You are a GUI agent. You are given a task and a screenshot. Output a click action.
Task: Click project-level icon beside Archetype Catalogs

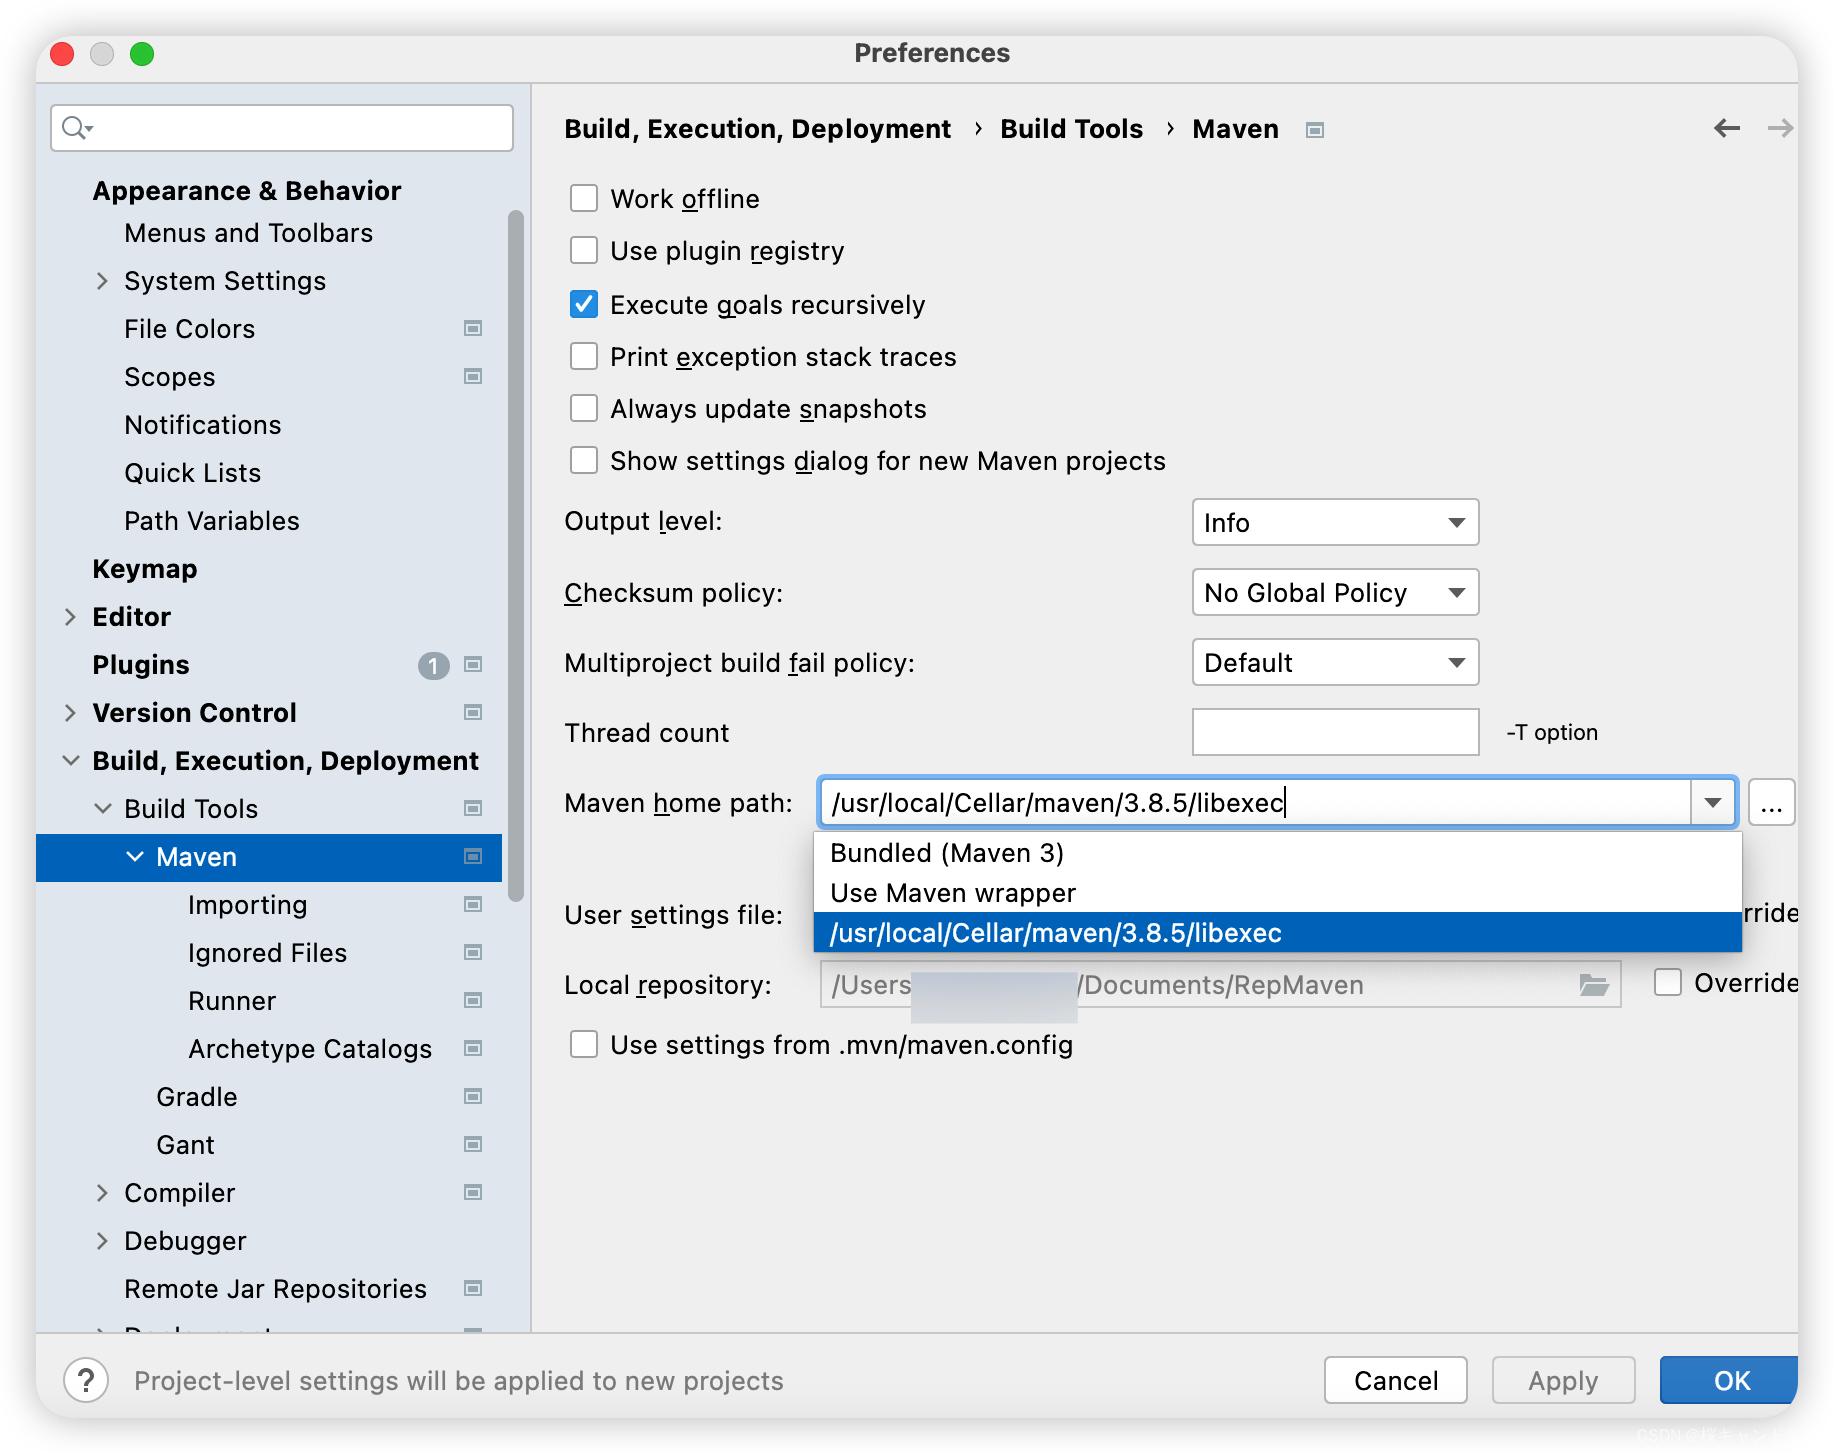pyautogui.click(x=473, y=1048)
